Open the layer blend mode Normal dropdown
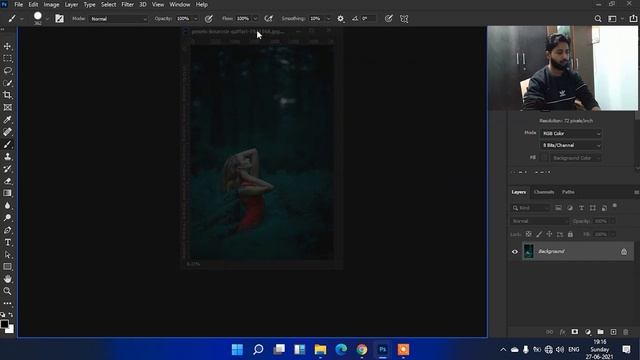Screen dimensions: 640x360 [539, 221]
